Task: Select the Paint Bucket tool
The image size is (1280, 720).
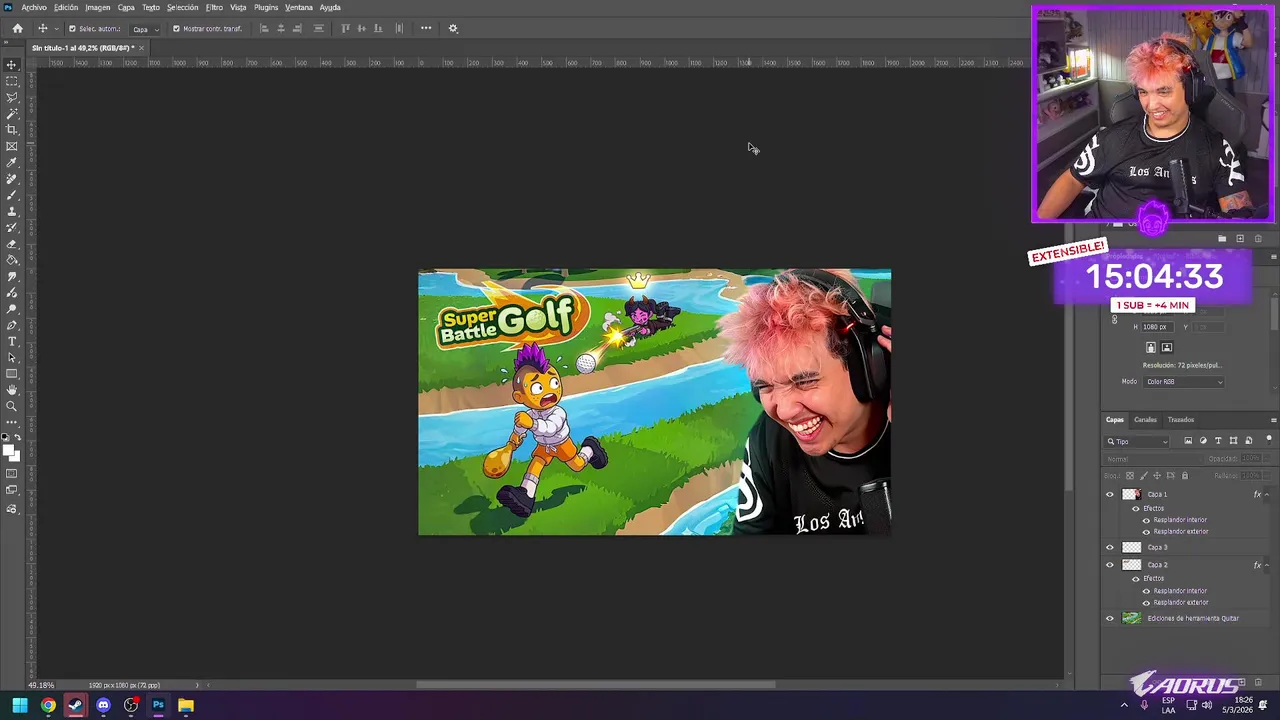Action: tap(12, 259)
